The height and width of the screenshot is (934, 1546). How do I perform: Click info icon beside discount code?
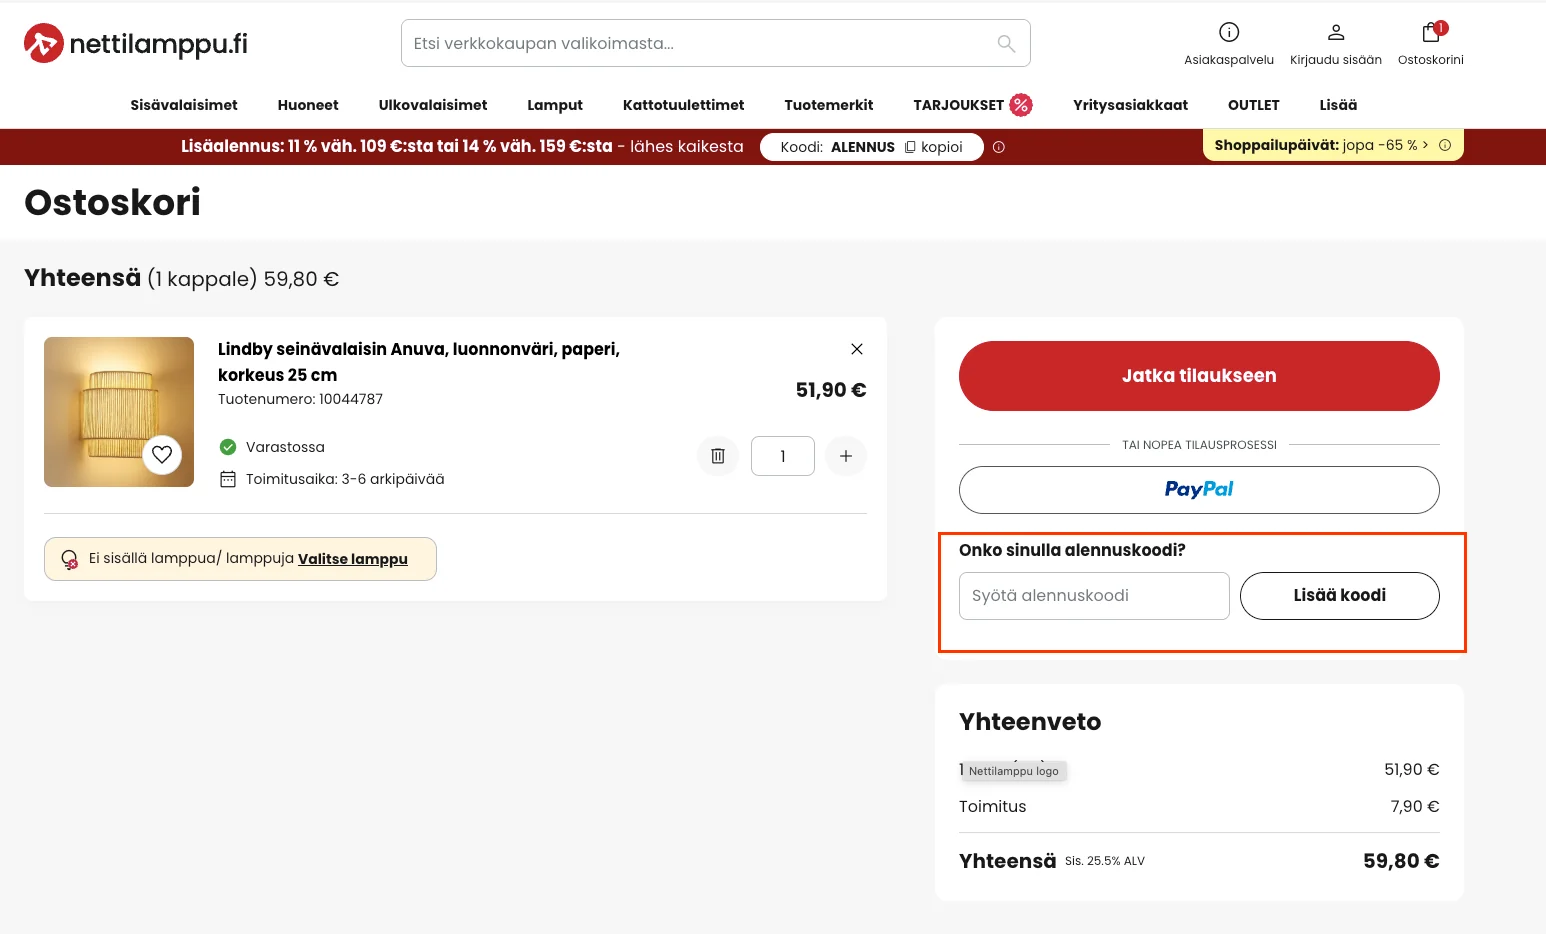pyautogui.click(x=999, y=147)
